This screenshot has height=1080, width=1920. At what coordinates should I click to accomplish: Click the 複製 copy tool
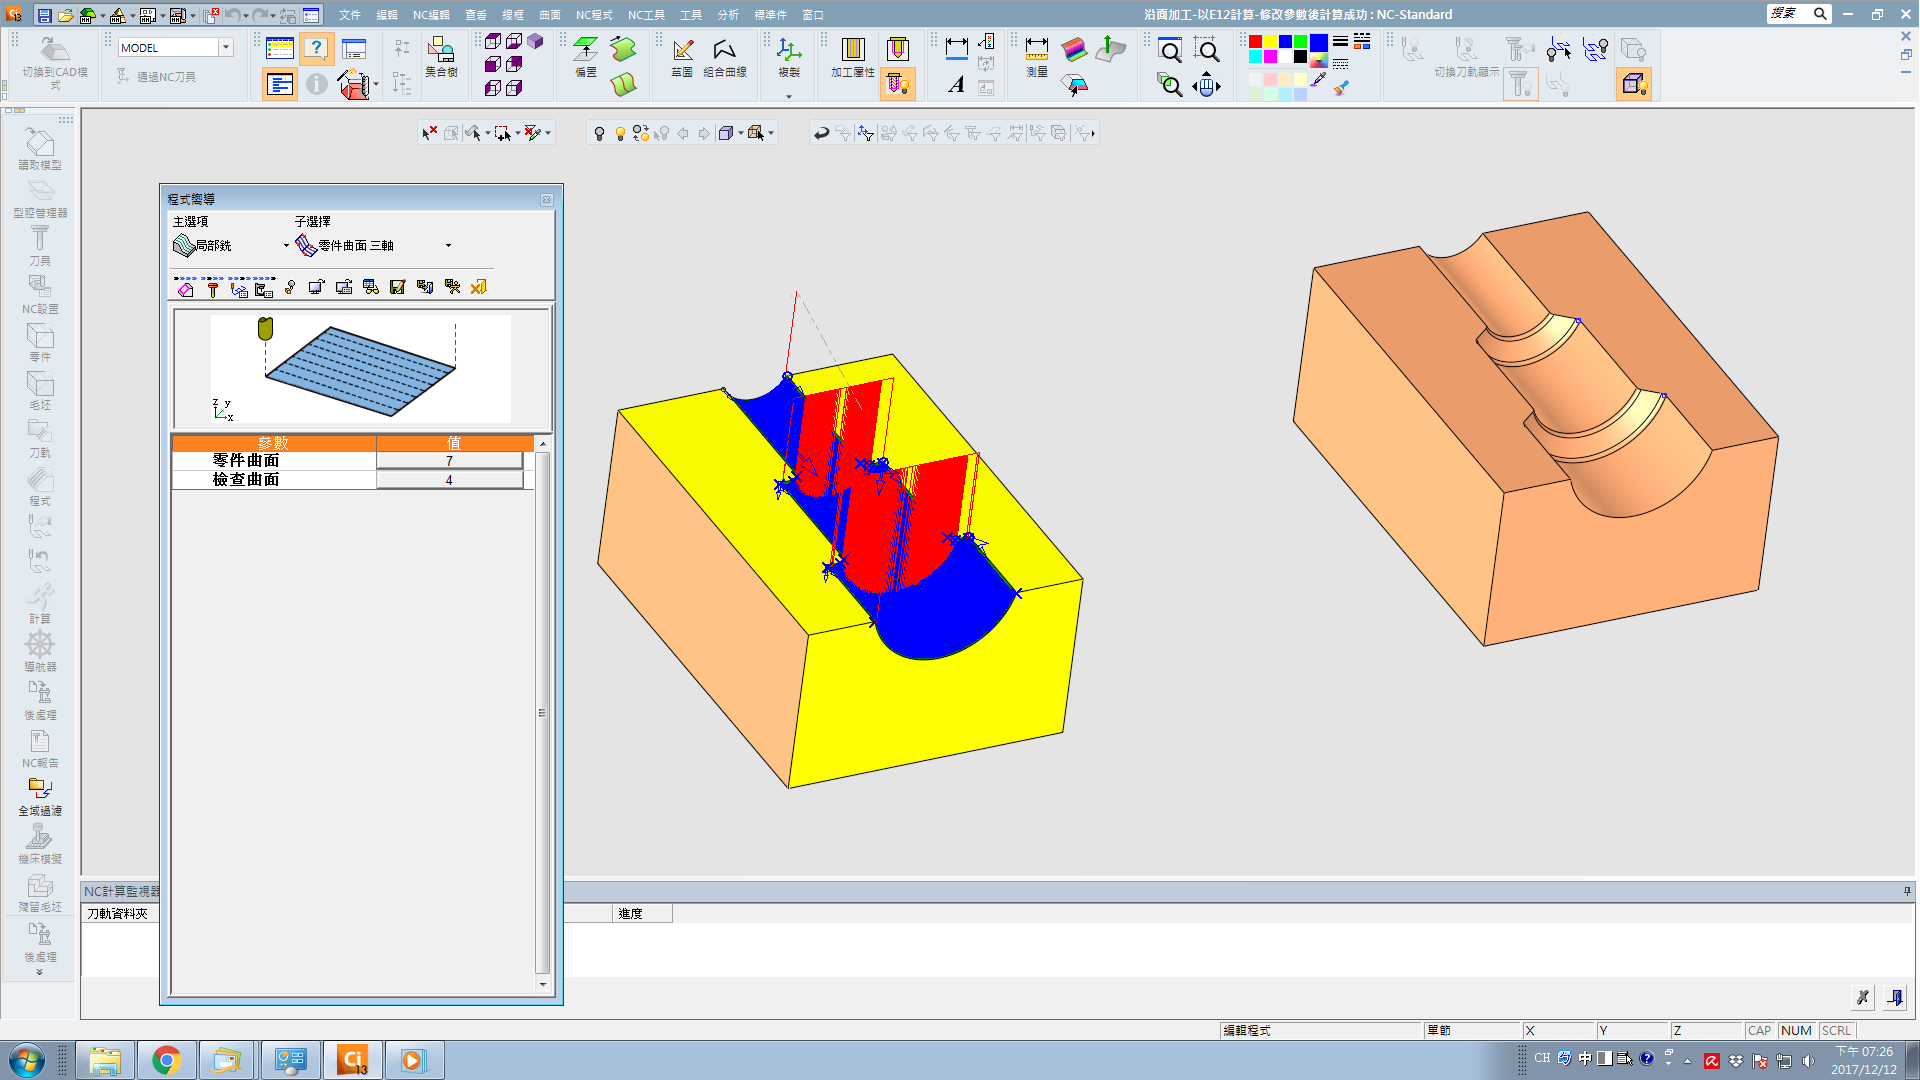pos(789,58)
